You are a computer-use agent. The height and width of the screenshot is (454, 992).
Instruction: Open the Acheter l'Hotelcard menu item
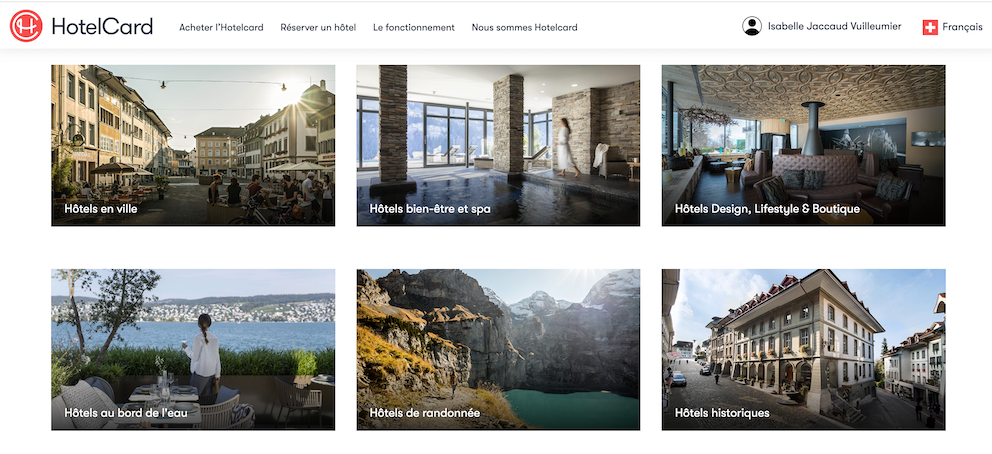pyautogui.click(x=221, y=28)
